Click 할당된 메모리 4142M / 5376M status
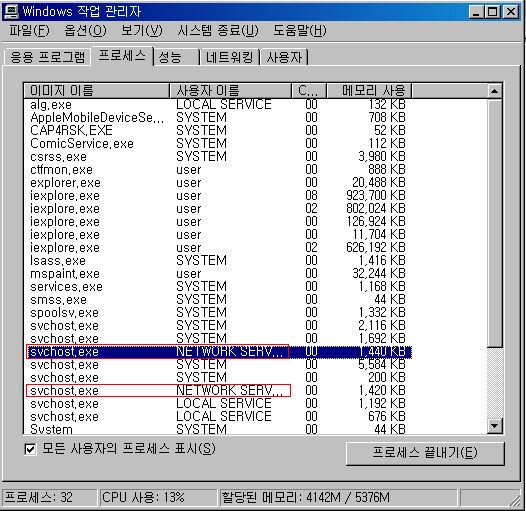 337,498
